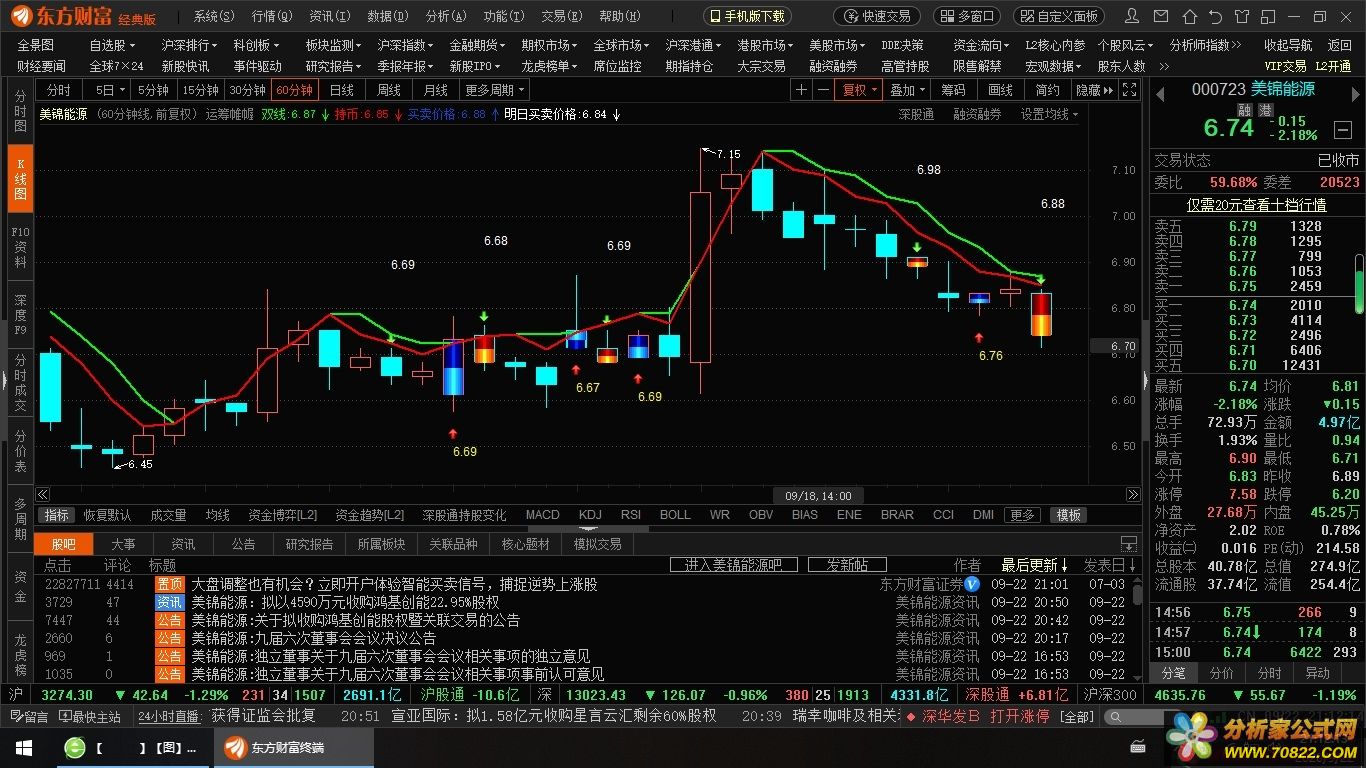The height and width of the screenshot is (768, 1366).
Task: Open 快速交易 quick trade
Action: pyautogui.click(x=877, y=16)
